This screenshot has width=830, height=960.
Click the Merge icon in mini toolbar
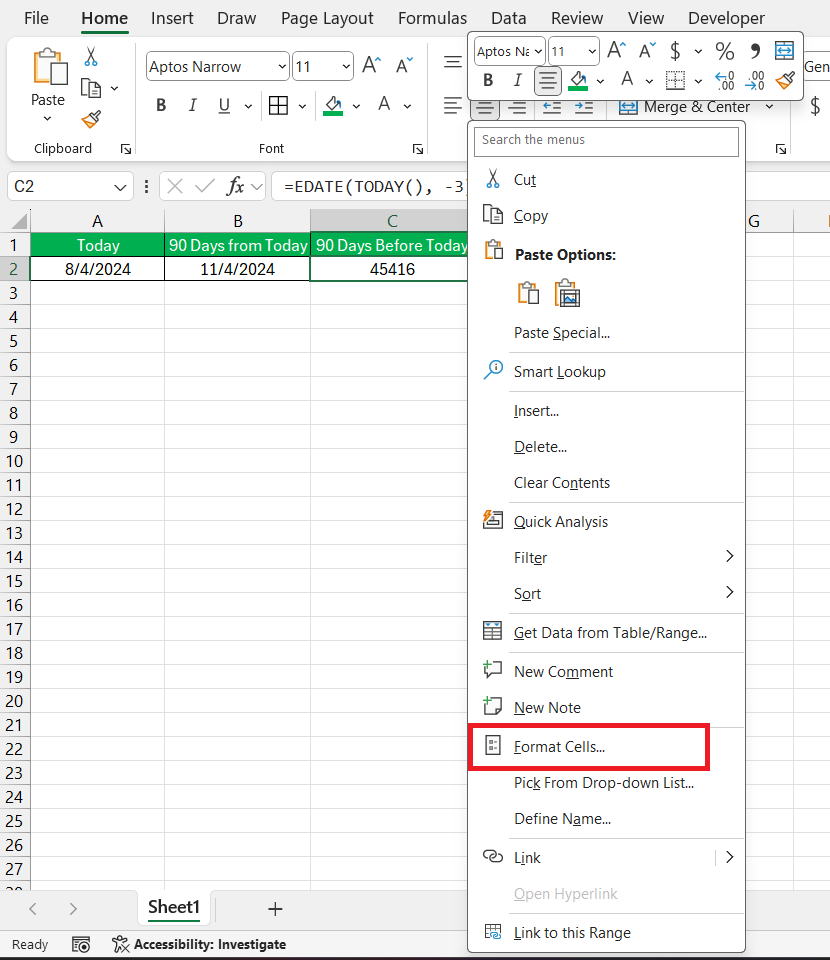click(x=784, y=50)
